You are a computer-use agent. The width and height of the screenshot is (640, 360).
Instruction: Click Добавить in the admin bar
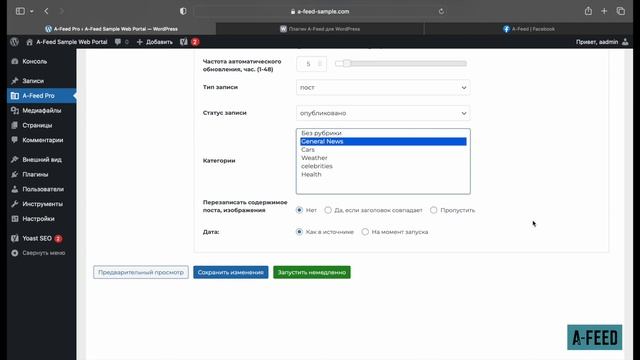pos(155,42)
